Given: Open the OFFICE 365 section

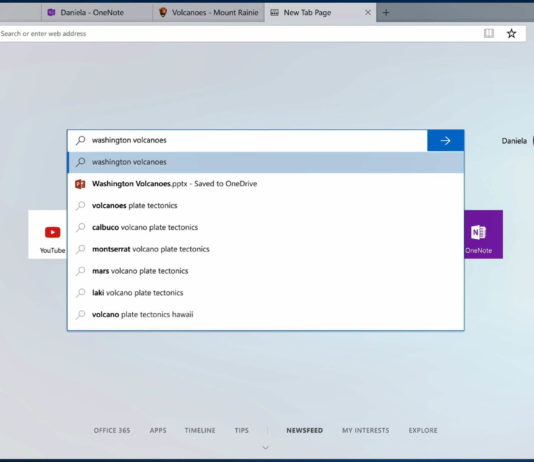Looking at the screenshot, I should pos(112,430).
